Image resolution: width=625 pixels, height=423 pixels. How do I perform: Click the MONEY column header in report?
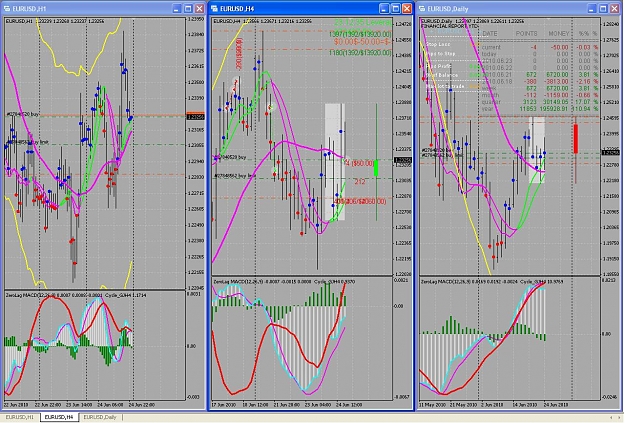[x=559, y=34]
